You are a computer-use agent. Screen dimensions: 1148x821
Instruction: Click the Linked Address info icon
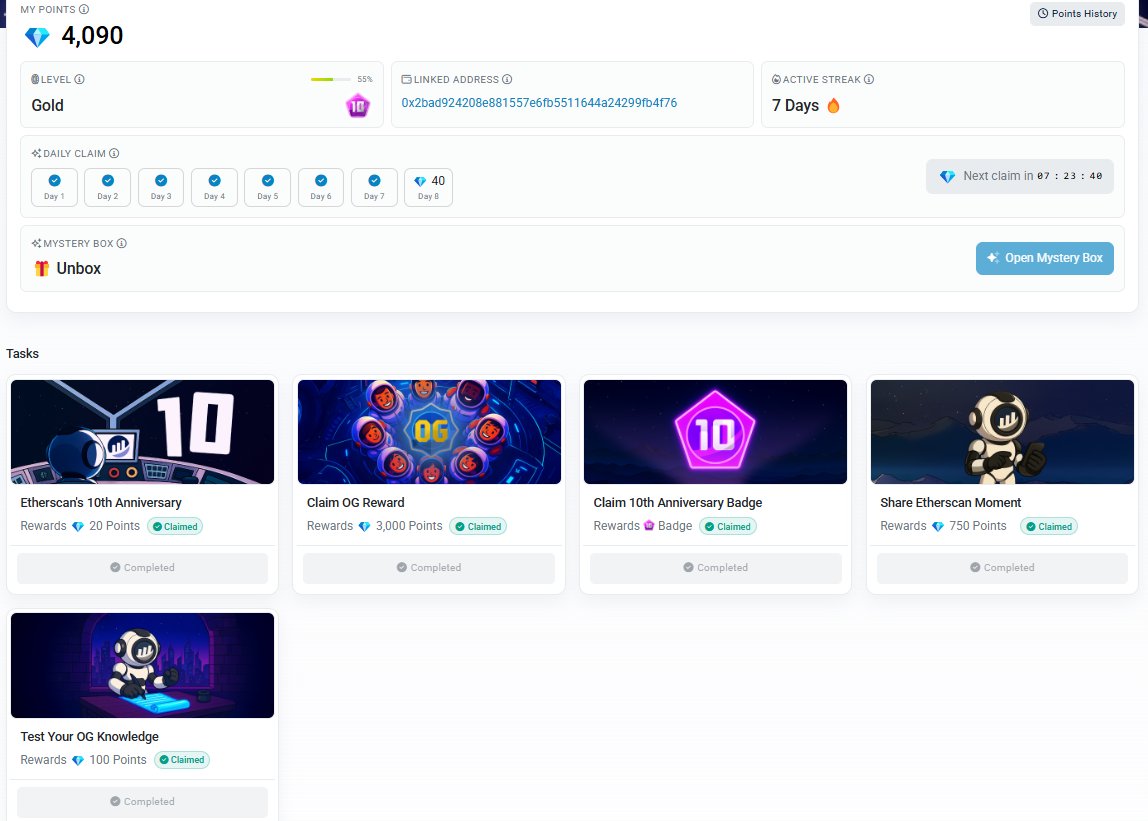pos(507,79)
